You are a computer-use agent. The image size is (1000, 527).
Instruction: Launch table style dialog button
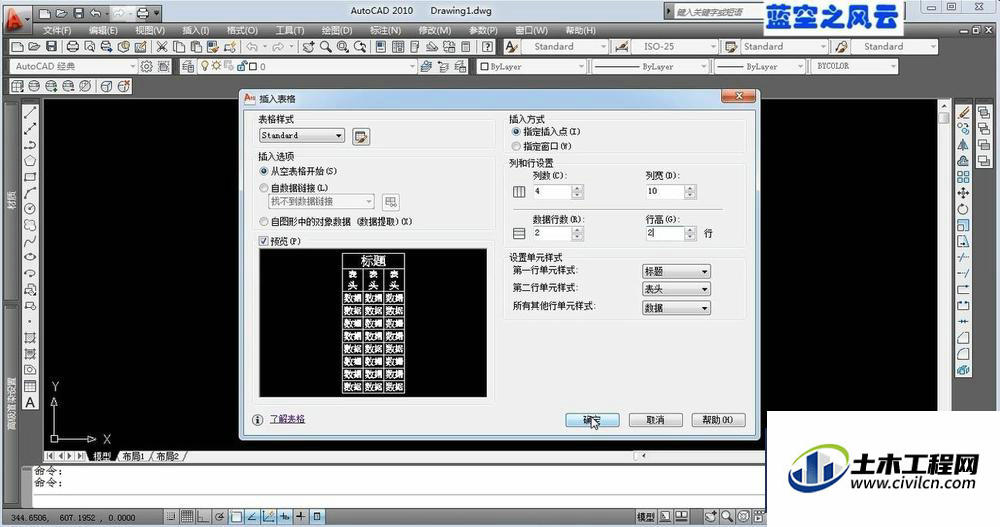[361, 137]
